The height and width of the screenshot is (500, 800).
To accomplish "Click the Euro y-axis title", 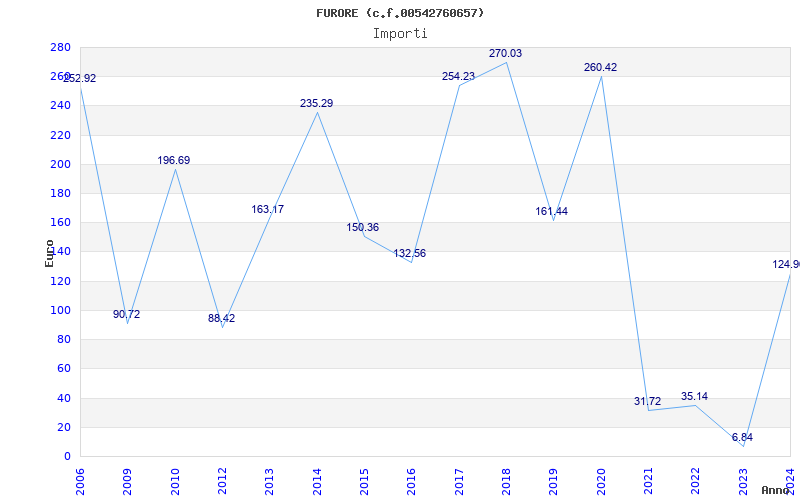I will pos(49,253).
